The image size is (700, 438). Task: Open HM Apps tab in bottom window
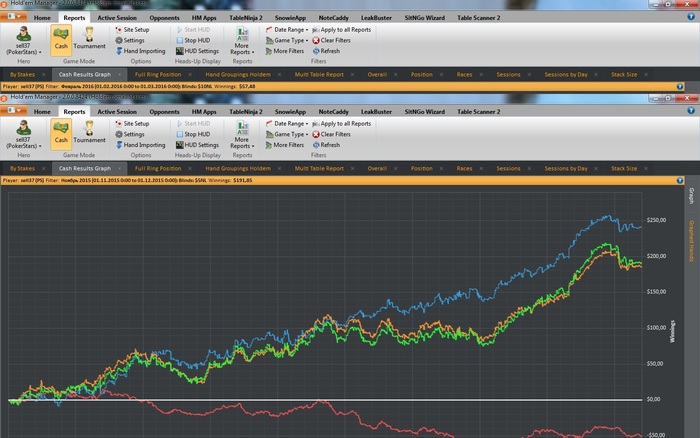(x=204, y=112)
